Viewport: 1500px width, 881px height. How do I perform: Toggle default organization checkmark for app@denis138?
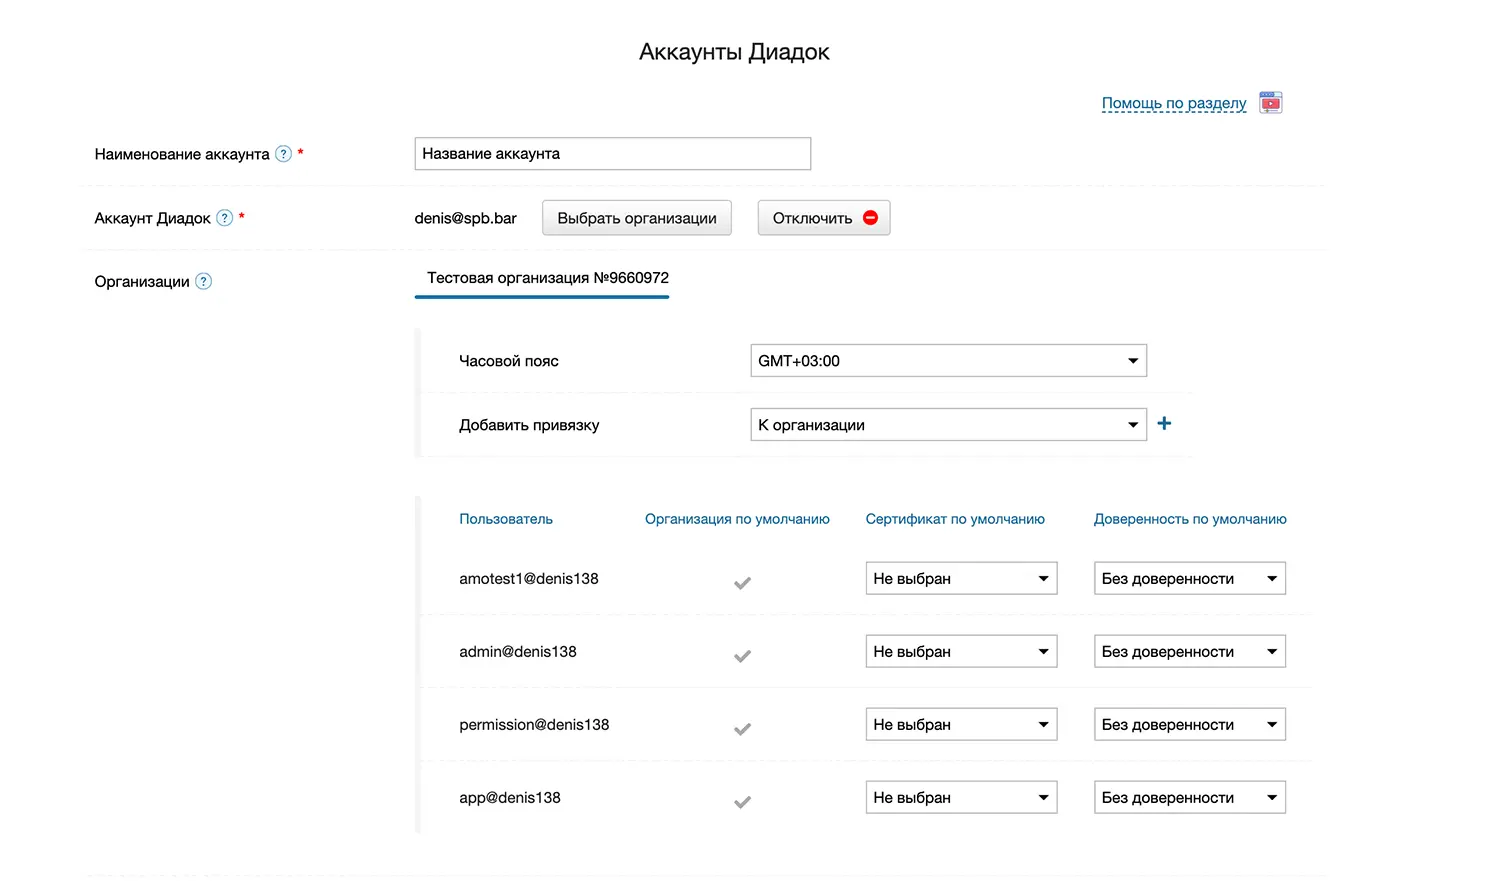742,802
